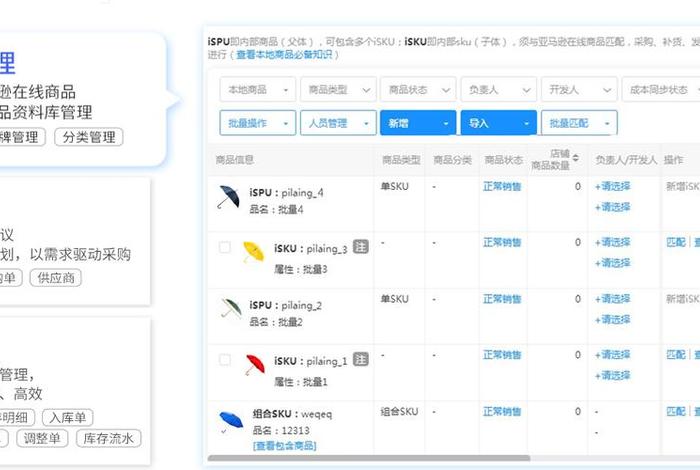Click the 商品信息 column header
700x470 pixels.
point(235,160)
